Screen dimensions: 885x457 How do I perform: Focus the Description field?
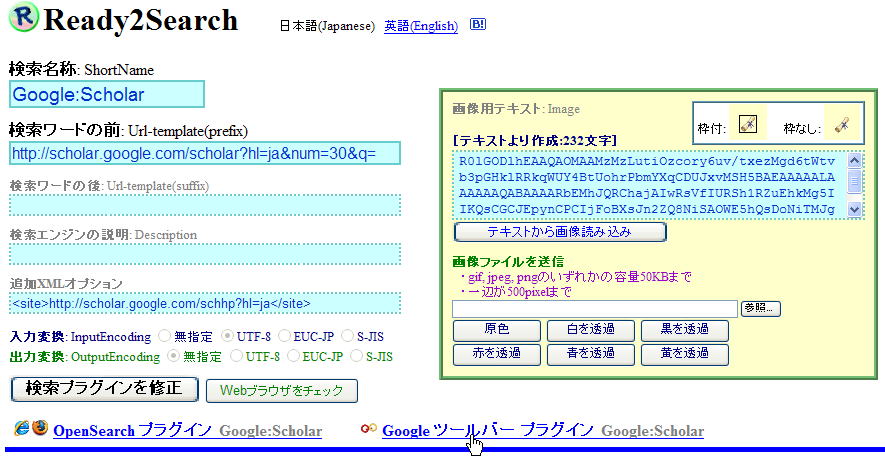205,254
